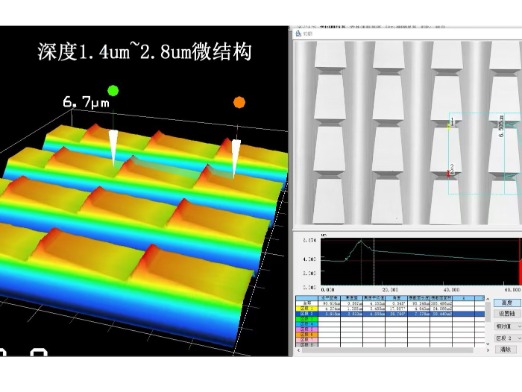The image size is (522, 392).
Task: Select the orange segment row label
Action: pos(306,334)
